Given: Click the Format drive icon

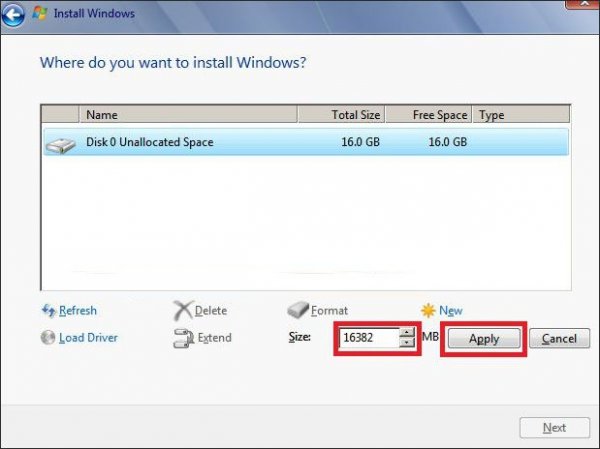Looking at the screenshot, I should pos(298,311).
